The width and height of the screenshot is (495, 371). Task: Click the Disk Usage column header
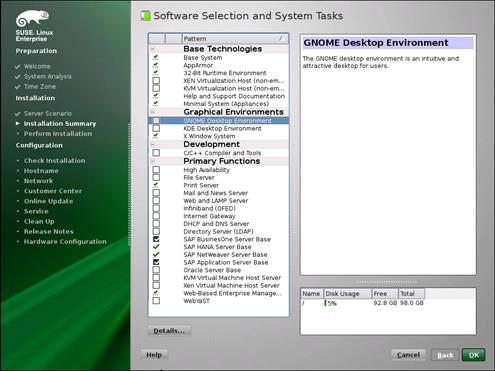(347, 294)
